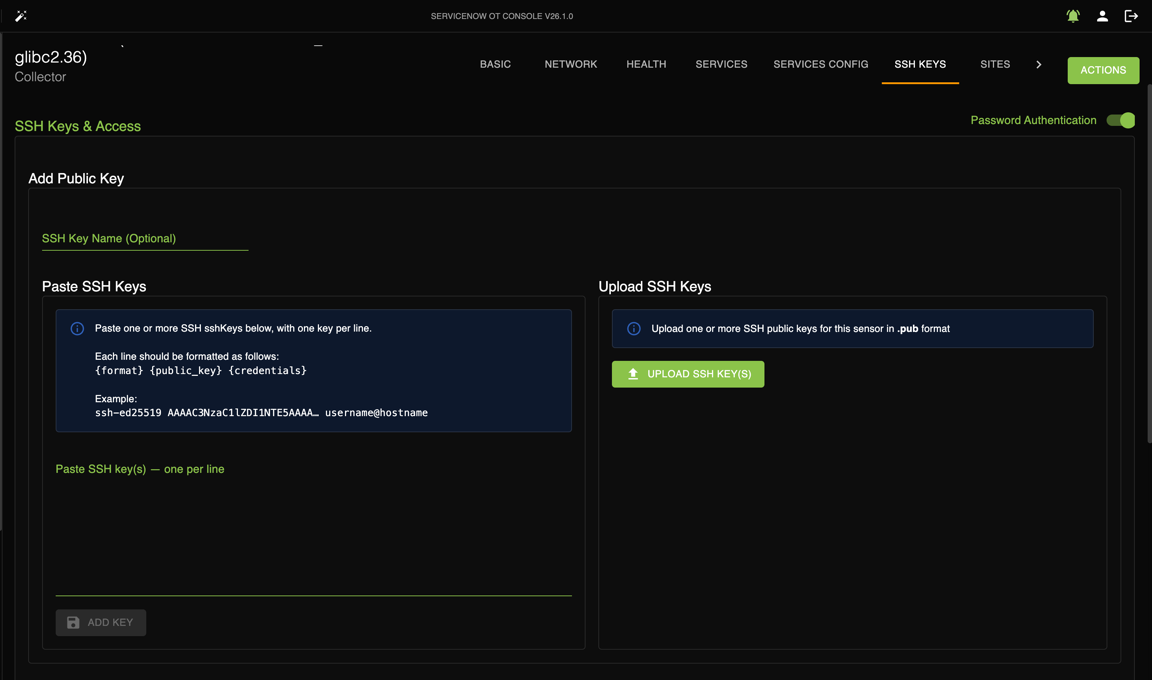
Task: Switch to the Health tab
Action: click(647, 65)
